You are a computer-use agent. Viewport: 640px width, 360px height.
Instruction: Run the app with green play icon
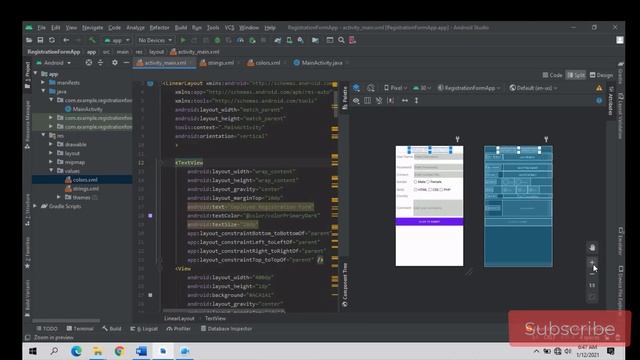183,40
